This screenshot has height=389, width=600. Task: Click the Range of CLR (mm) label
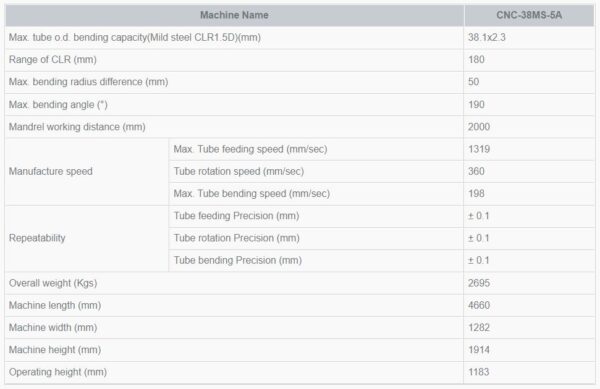click(x=52, y=60)
